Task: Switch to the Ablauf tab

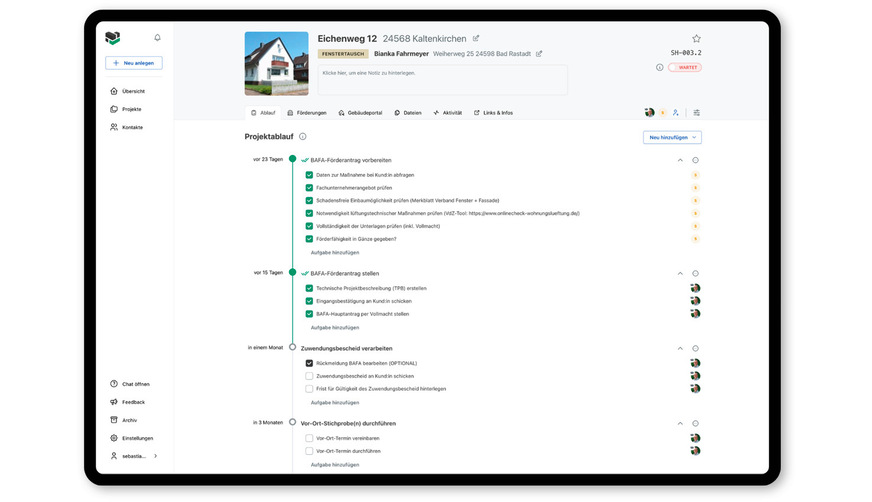Action: click(263, 113)
